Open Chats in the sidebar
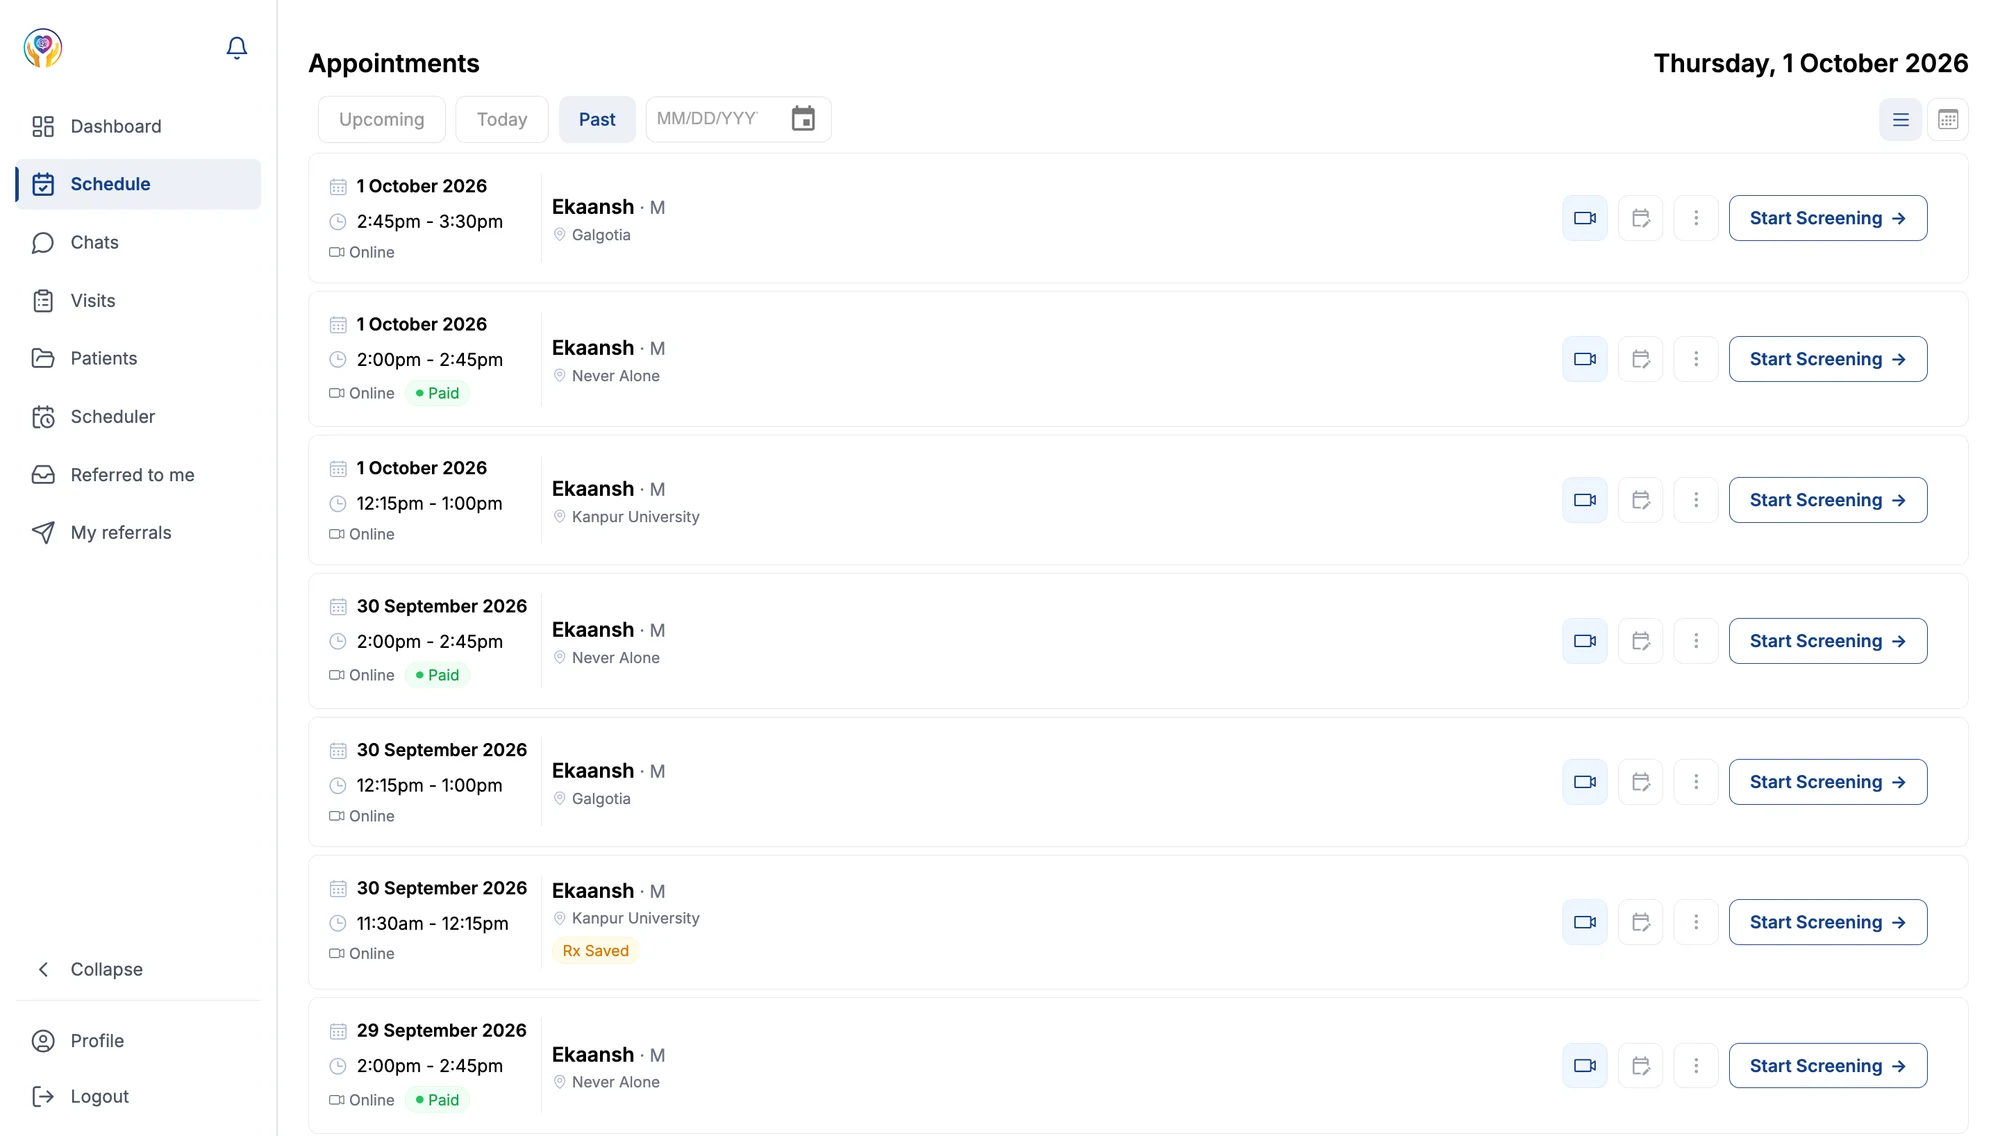The height and width of the screenshot is (1136, 2000). pyautogui.click(x=138, y=242)
